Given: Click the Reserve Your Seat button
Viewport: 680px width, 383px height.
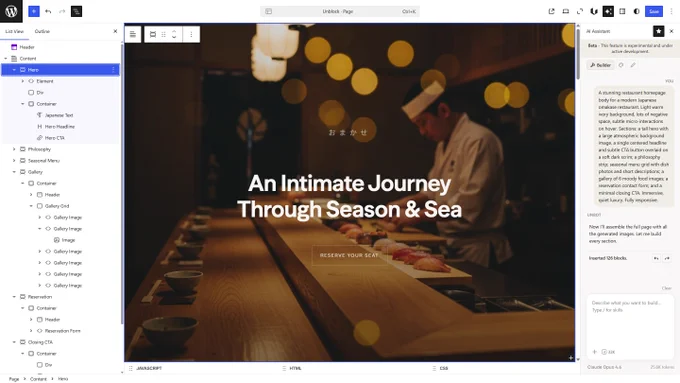Looking at the screenshot, I should (349, 255).
